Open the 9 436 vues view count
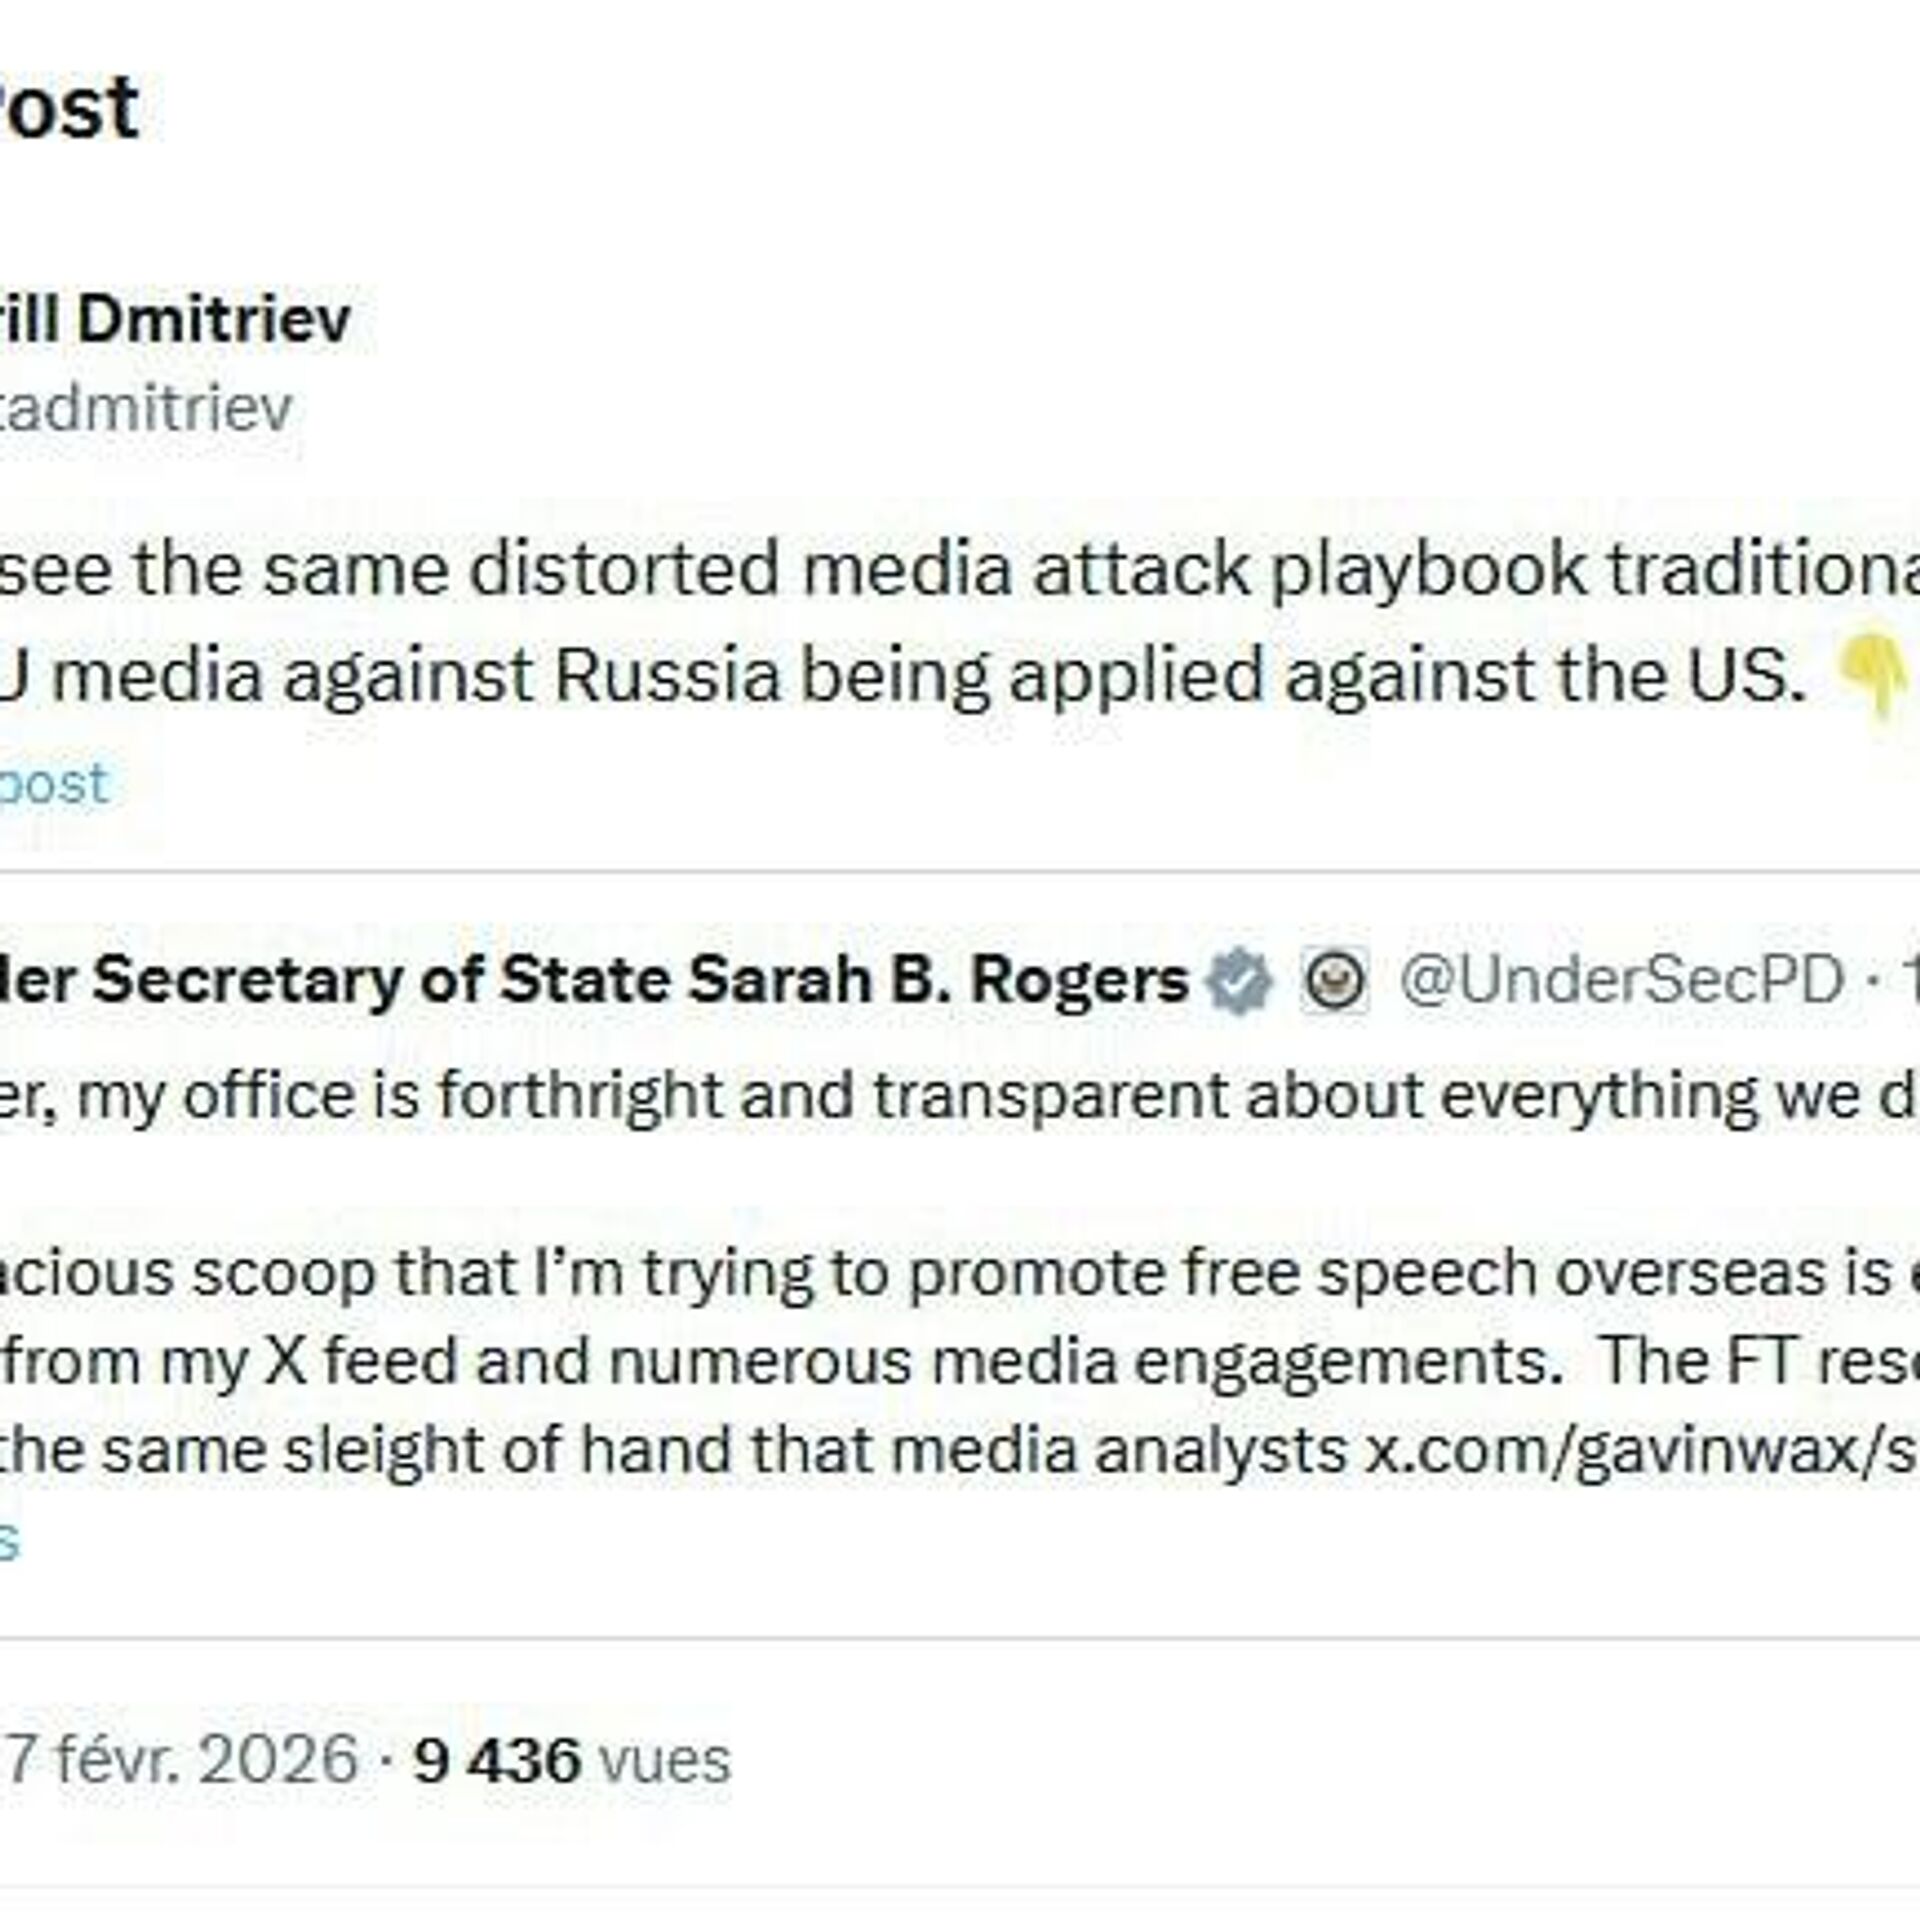1920x1915 pixels. [x=572, y=1760]
